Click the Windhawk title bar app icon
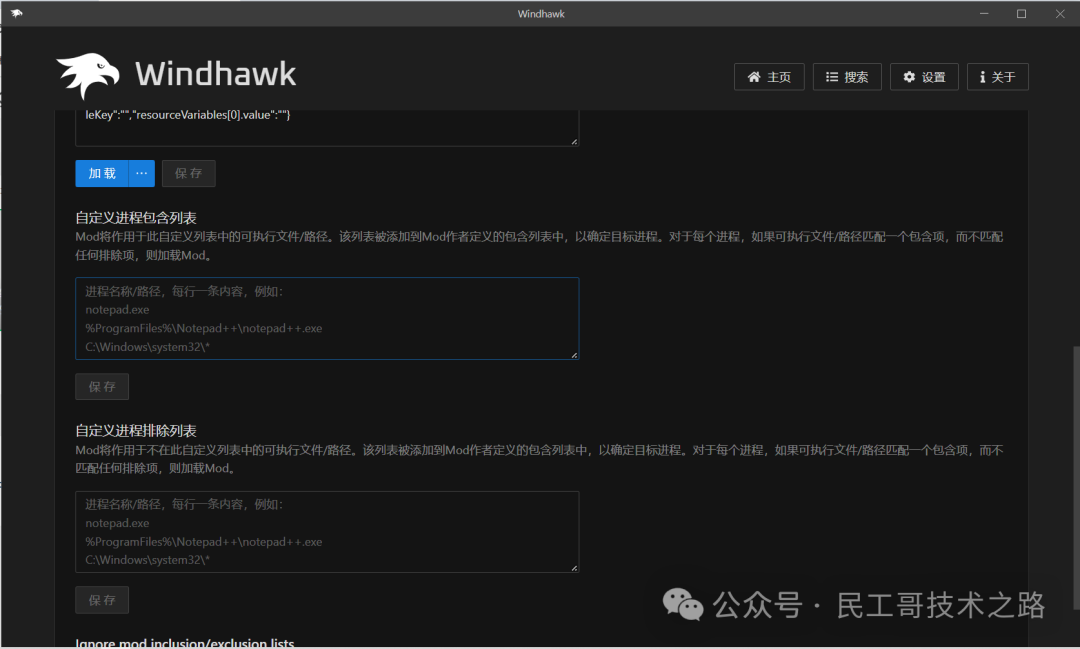Image resolution: width=1080 pixels, height=649 pixels. (x=17, y=13)
